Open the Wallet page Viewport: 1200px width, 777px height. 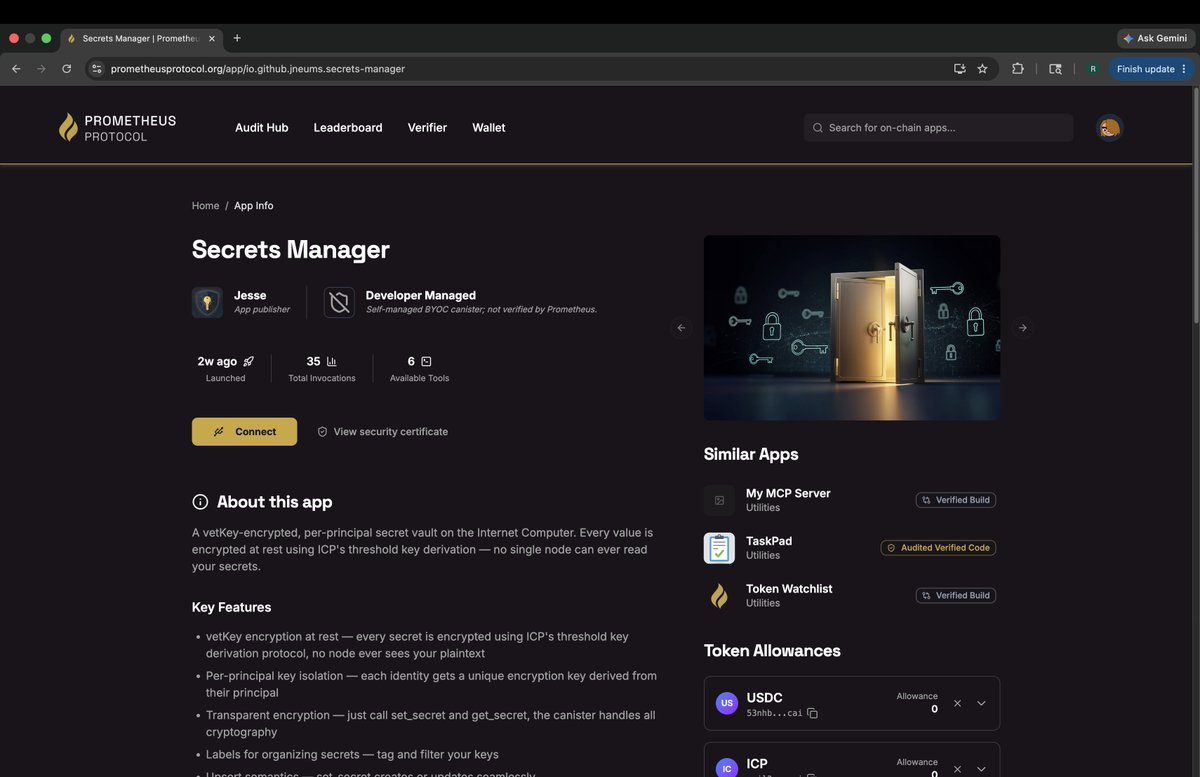[x=489, y=128]
